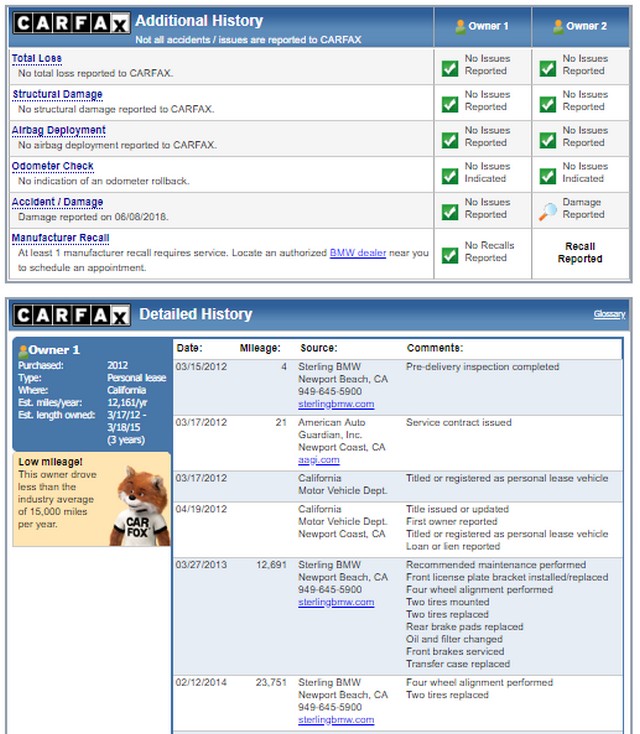Image resolution: width=640 pixels, height=734 pixels.
Task: Click the Owner 1 person icon in column header
Action: 460,27
